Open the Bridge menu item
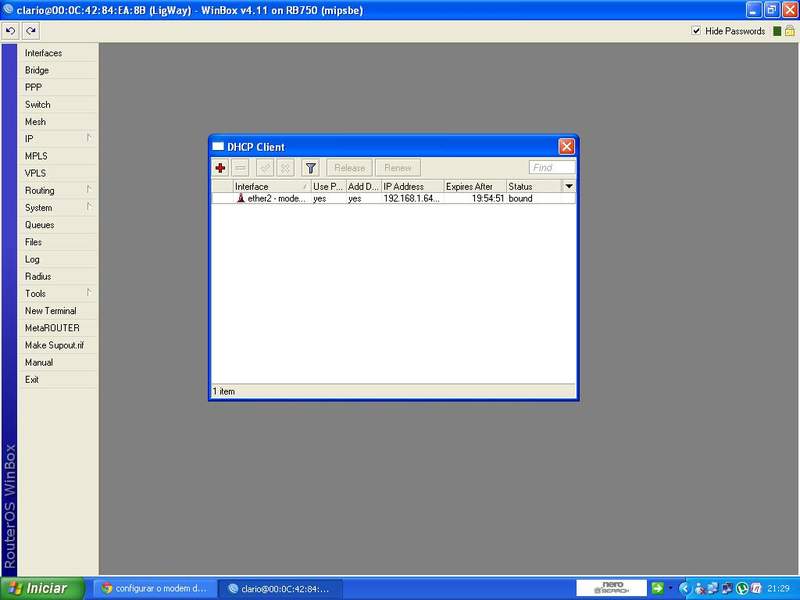Viewport: 800px width, 600px height. click(x=57, y=70)
